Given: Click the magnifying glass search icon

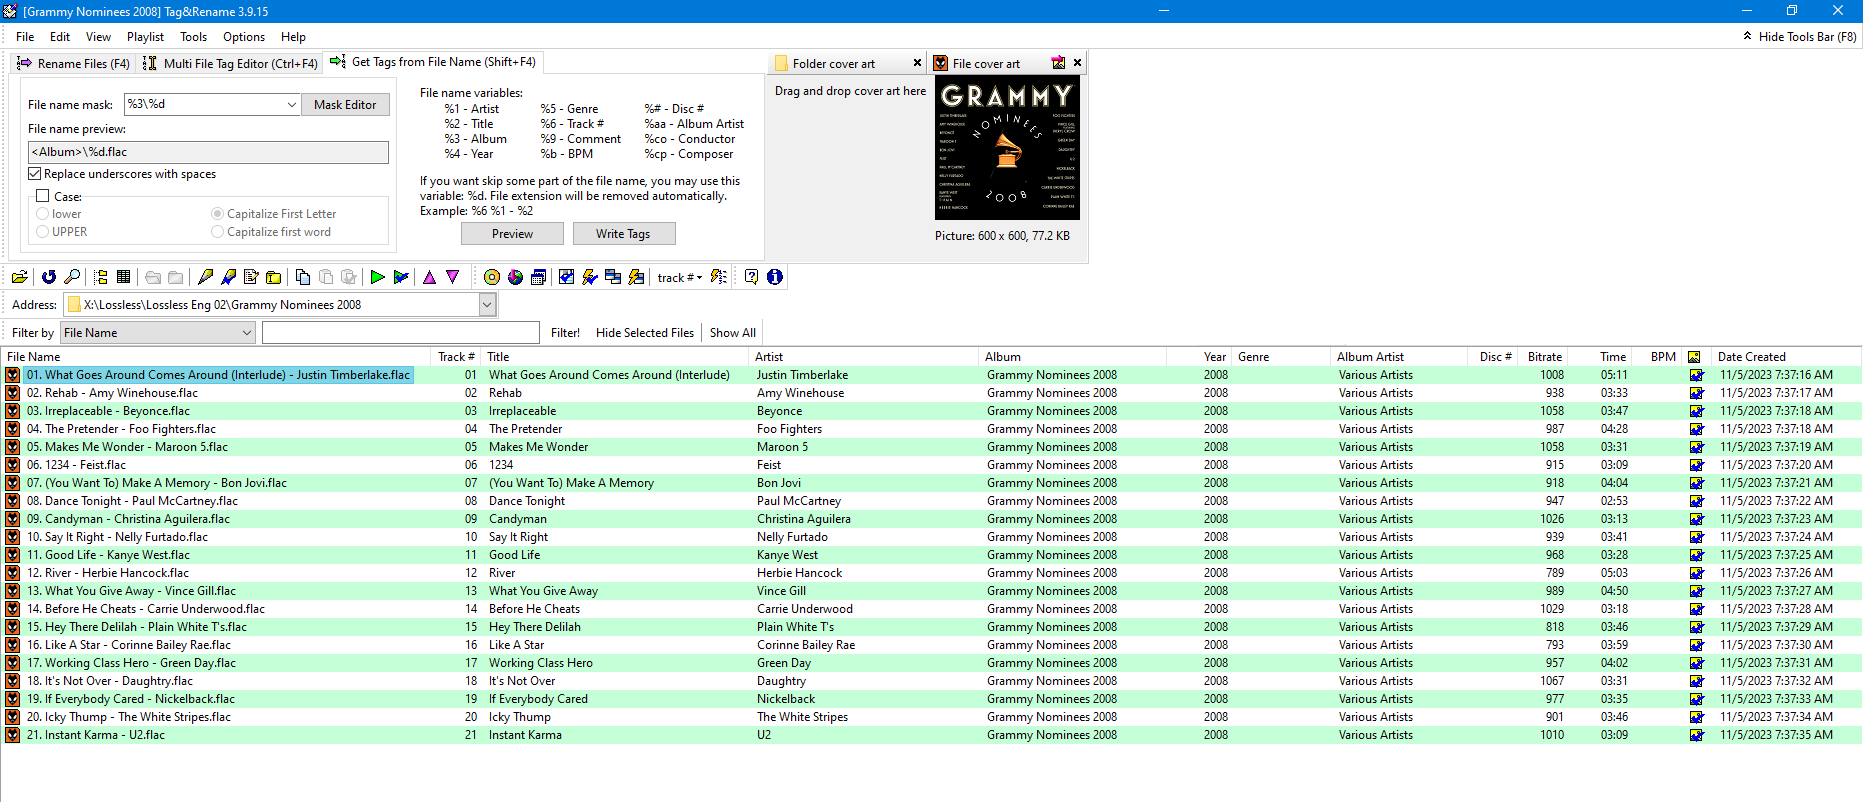Looking at the screenshot, I should 72,277.
